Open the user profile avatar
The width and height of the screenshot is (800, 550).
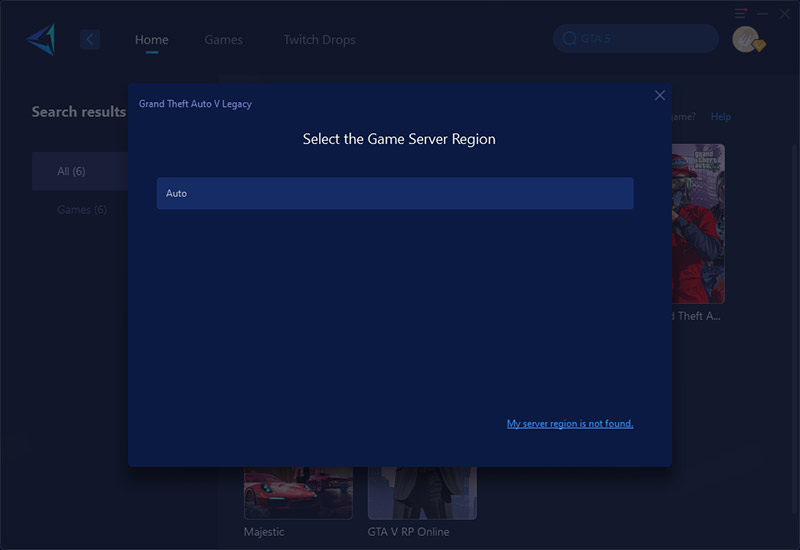pyautogui.click(x=745, y=39)
